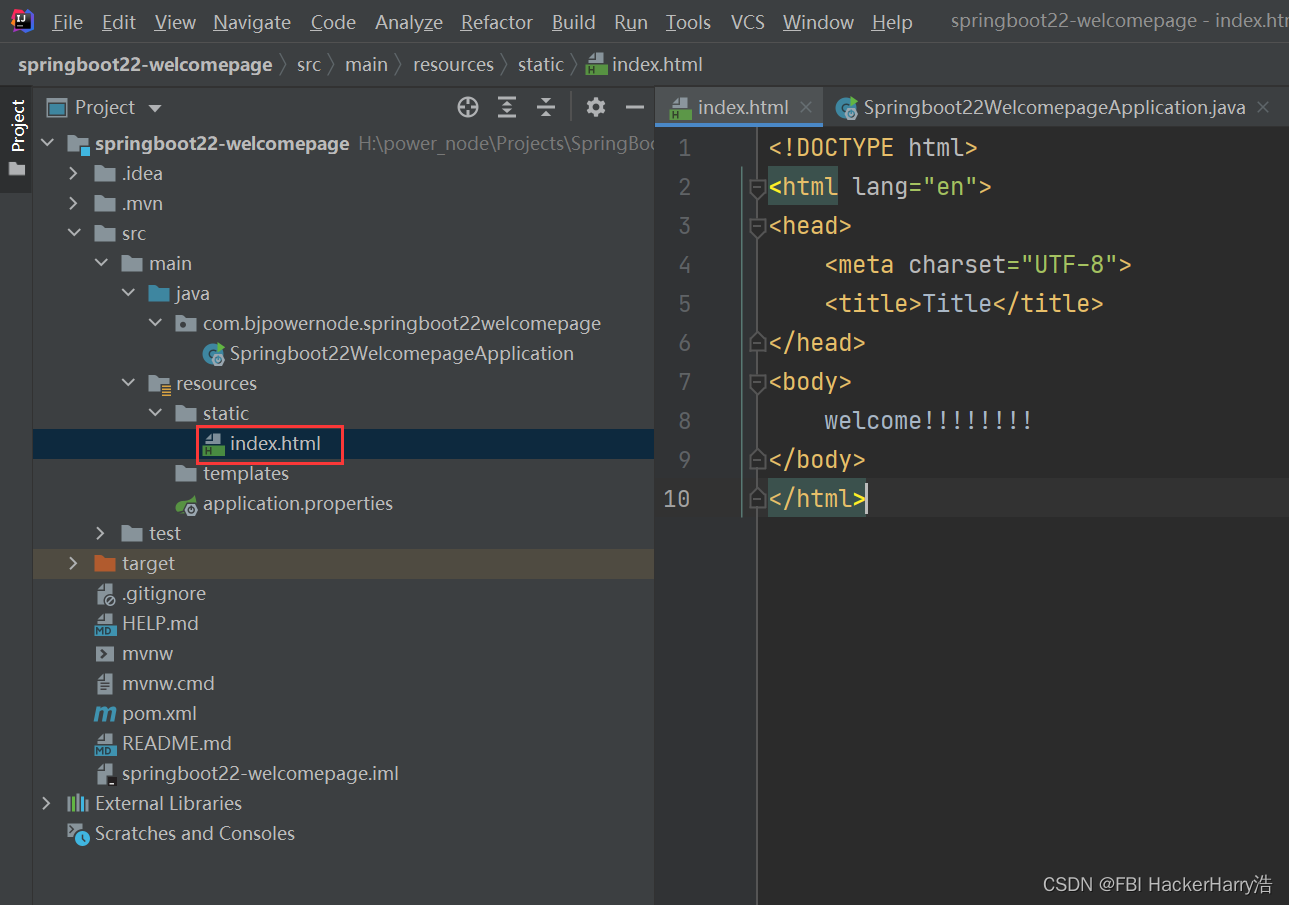Collapse the main folder
1289x905 pixels.
pos(101,264)
